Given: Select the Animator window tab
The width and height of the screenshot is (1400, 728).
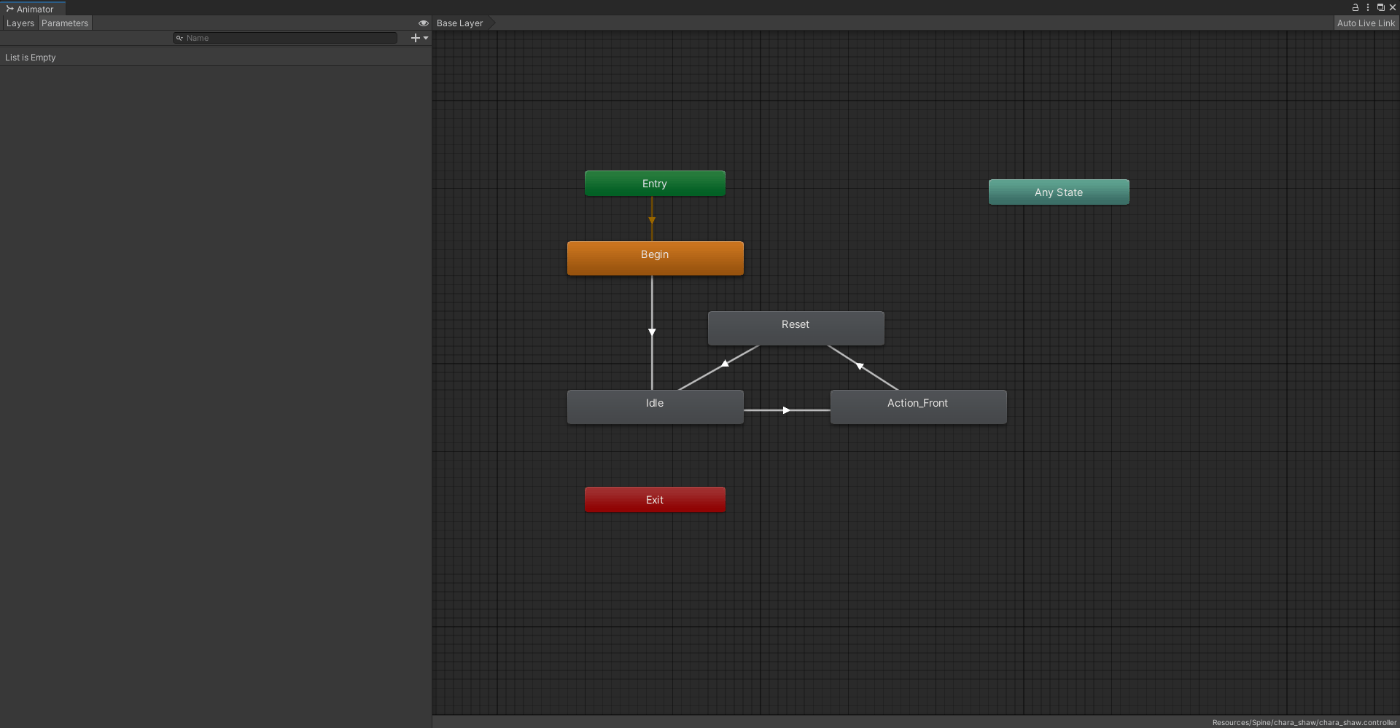Looking at the screenshot, I should click(31, 9).
